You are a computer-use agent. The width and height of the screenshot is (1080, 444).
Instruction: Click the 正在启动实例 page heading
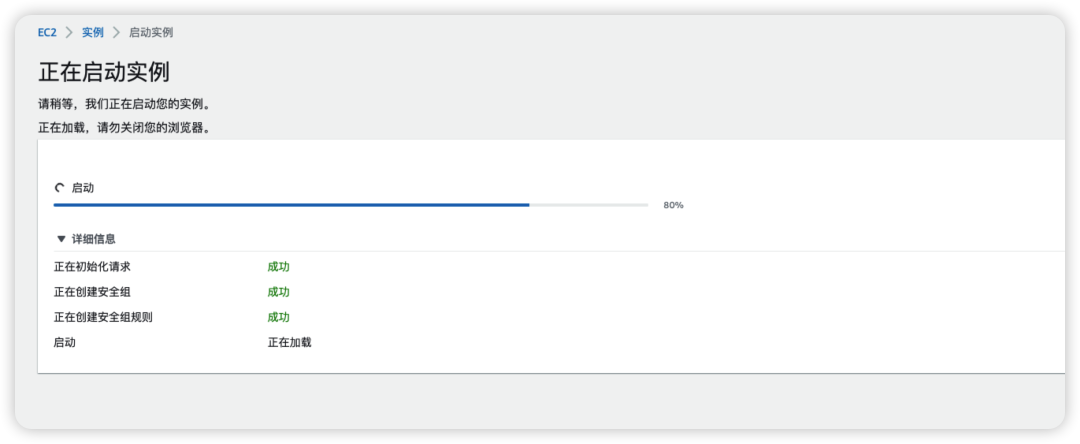pyautogui.click(x=103, y=72)
